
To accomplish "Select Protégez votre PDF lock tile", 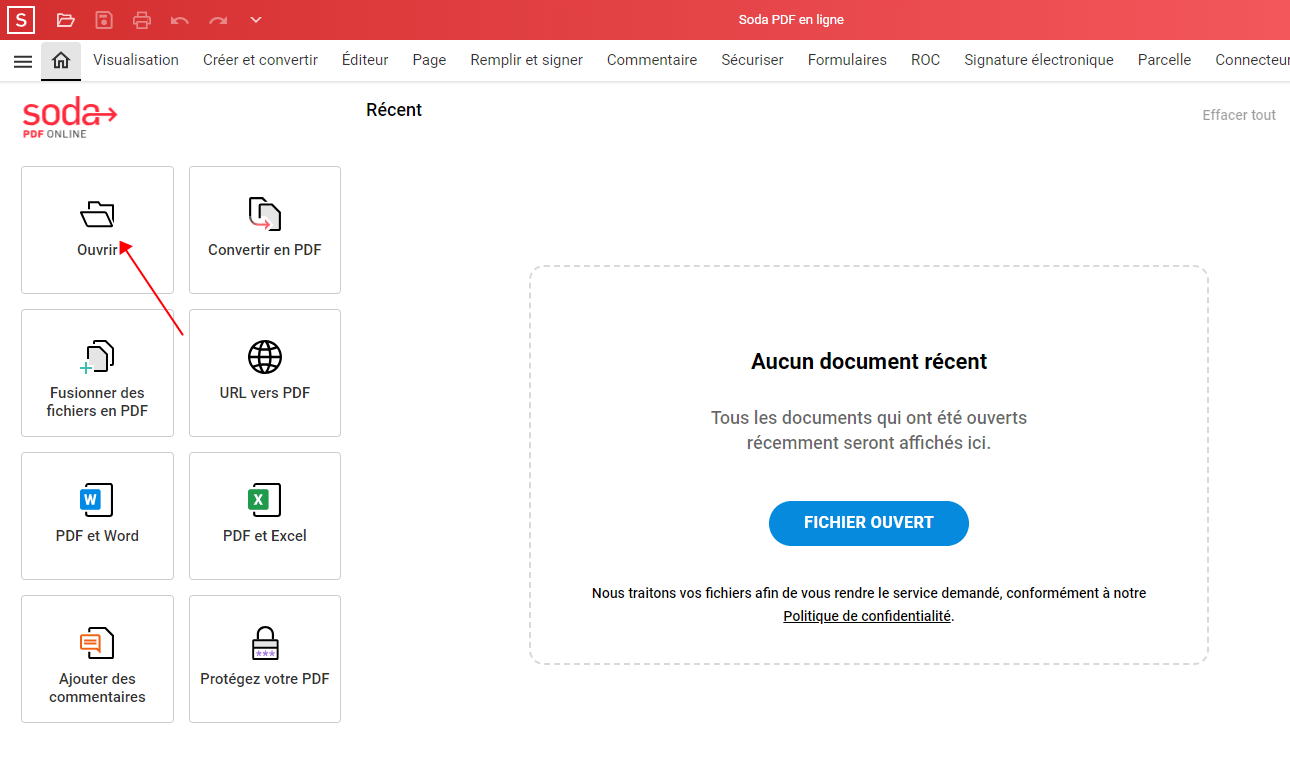I will pos(265,659).
